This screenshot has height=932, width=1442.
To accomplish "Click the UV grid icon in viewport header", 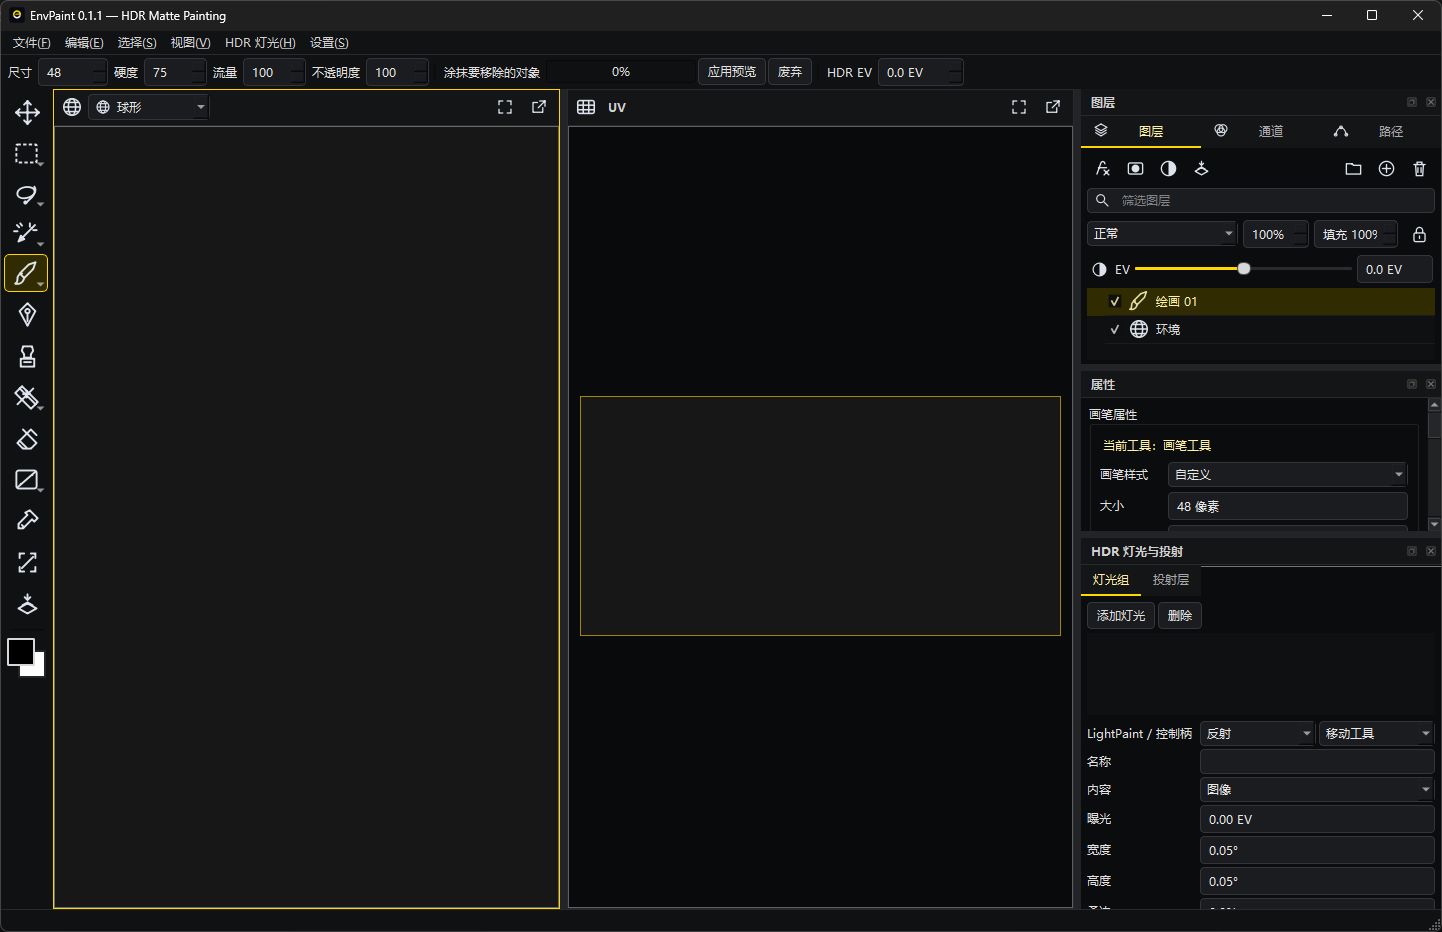I will click(x=586, y=107).
